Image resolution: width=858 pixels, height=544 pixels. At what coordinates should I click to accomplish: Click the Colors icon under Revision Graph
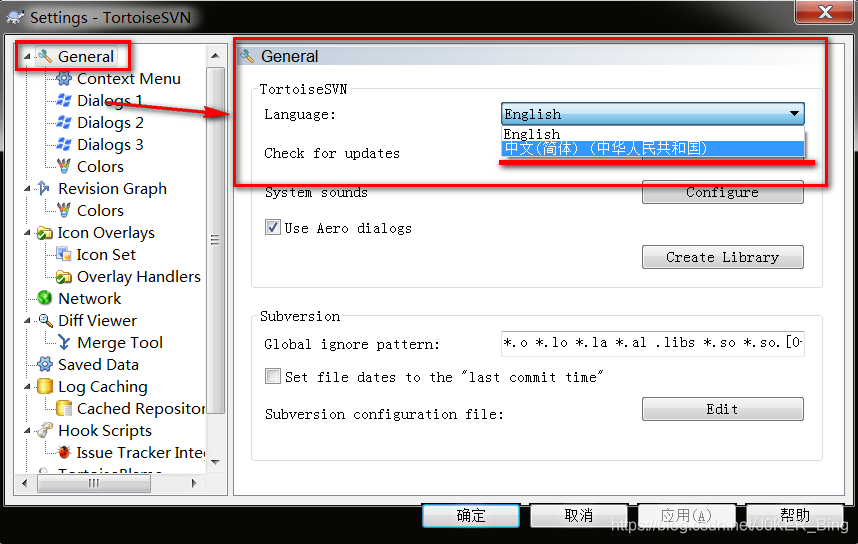click(x=64, y=210)
